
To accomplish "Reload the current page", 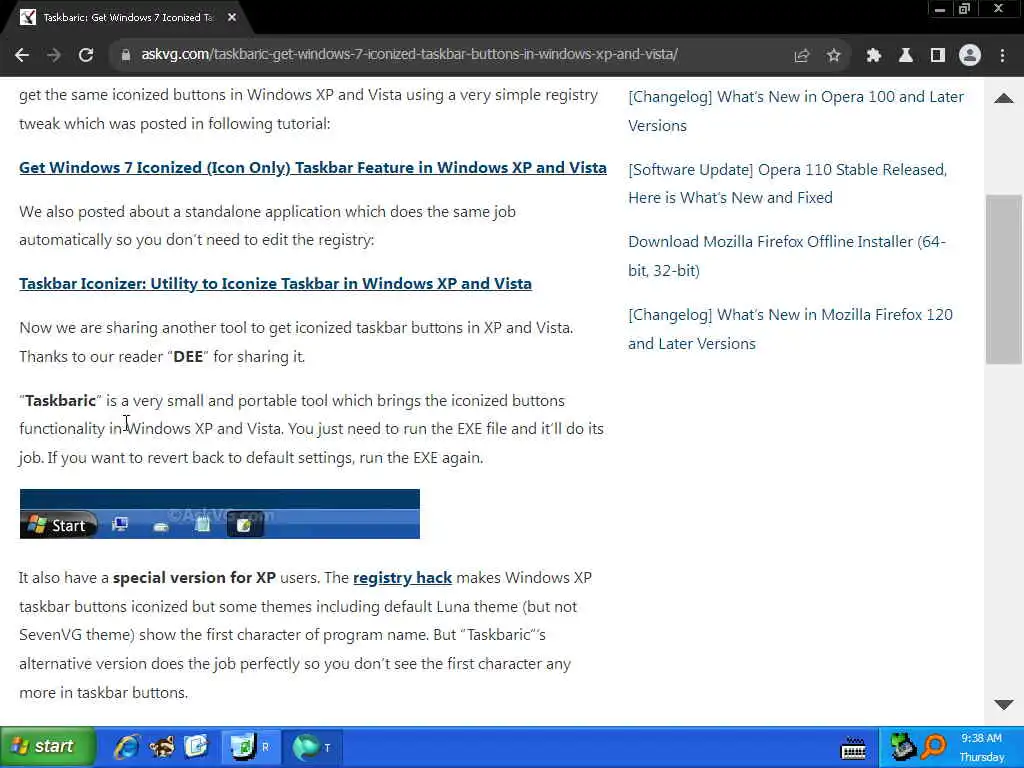I will 86,56.
